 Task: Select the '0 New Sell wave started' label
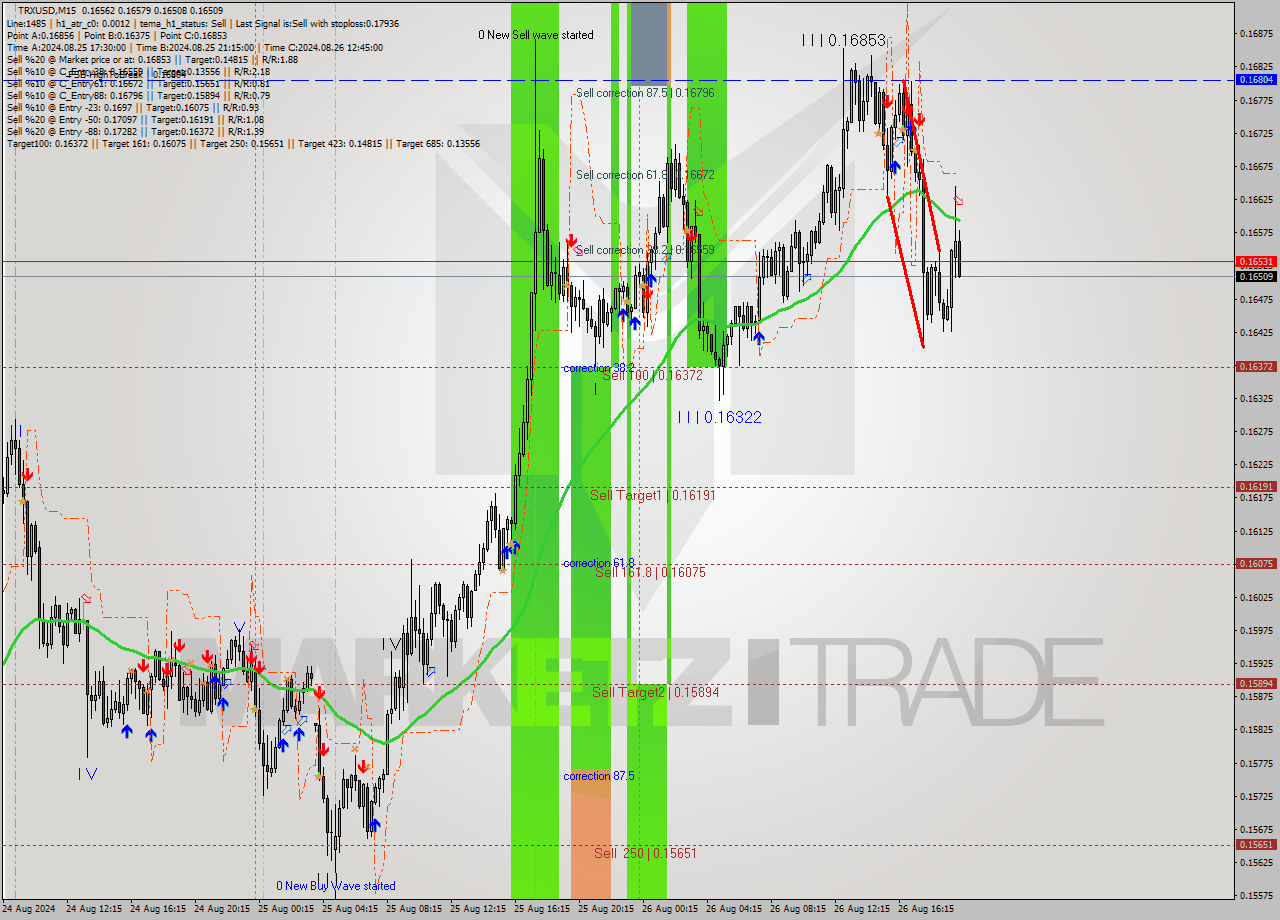click(535, 35)
